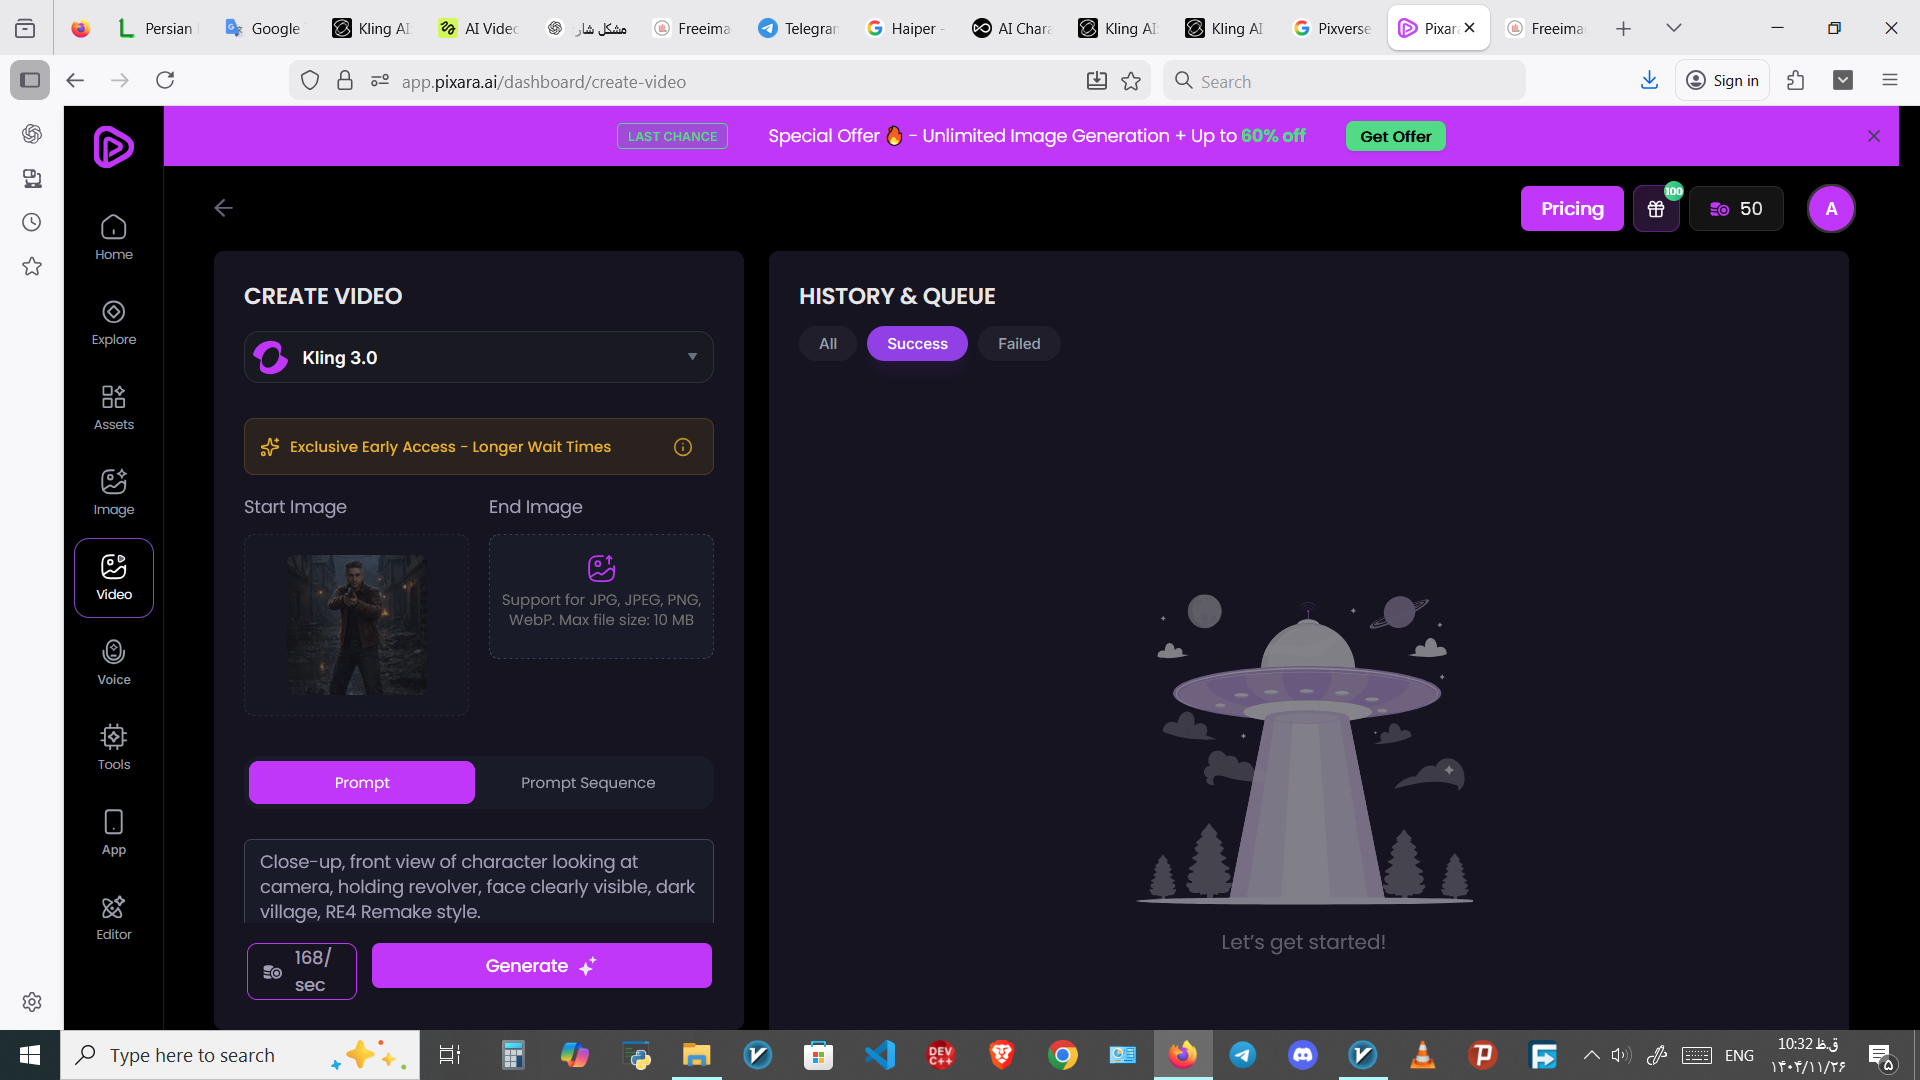Switch to the Pixverse tab
This screenshot has height=1080, width=1920.
tap(1333, 29)
